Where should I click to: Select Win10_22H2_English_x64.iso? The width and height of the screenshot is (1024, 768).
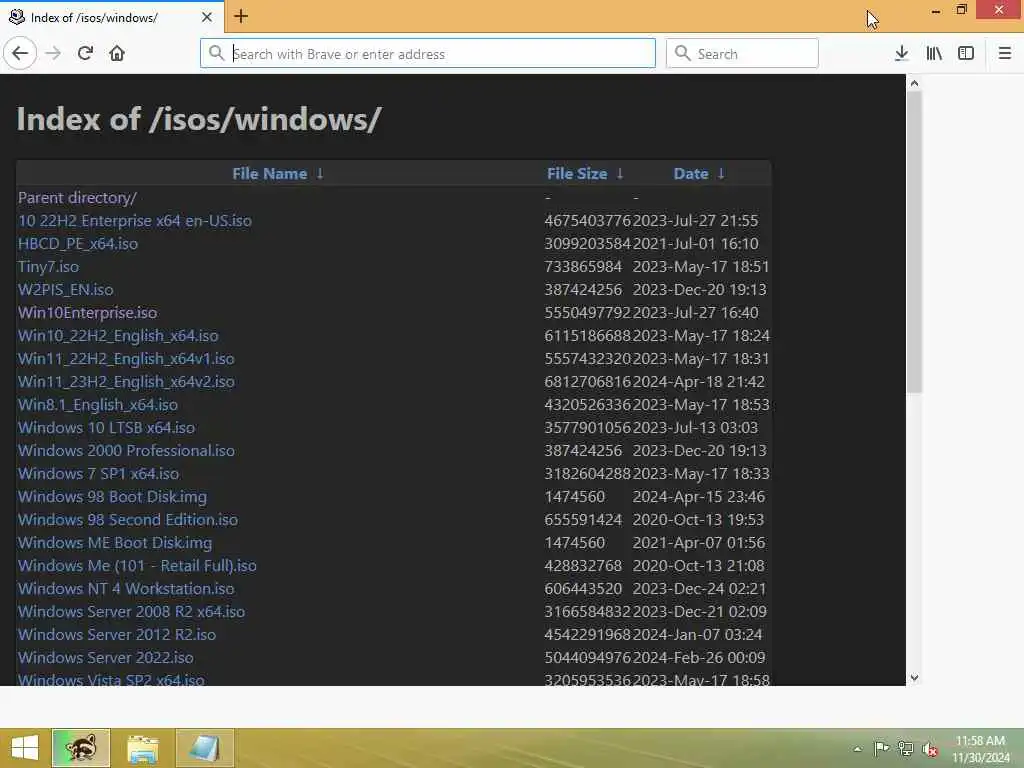point(118,336)
